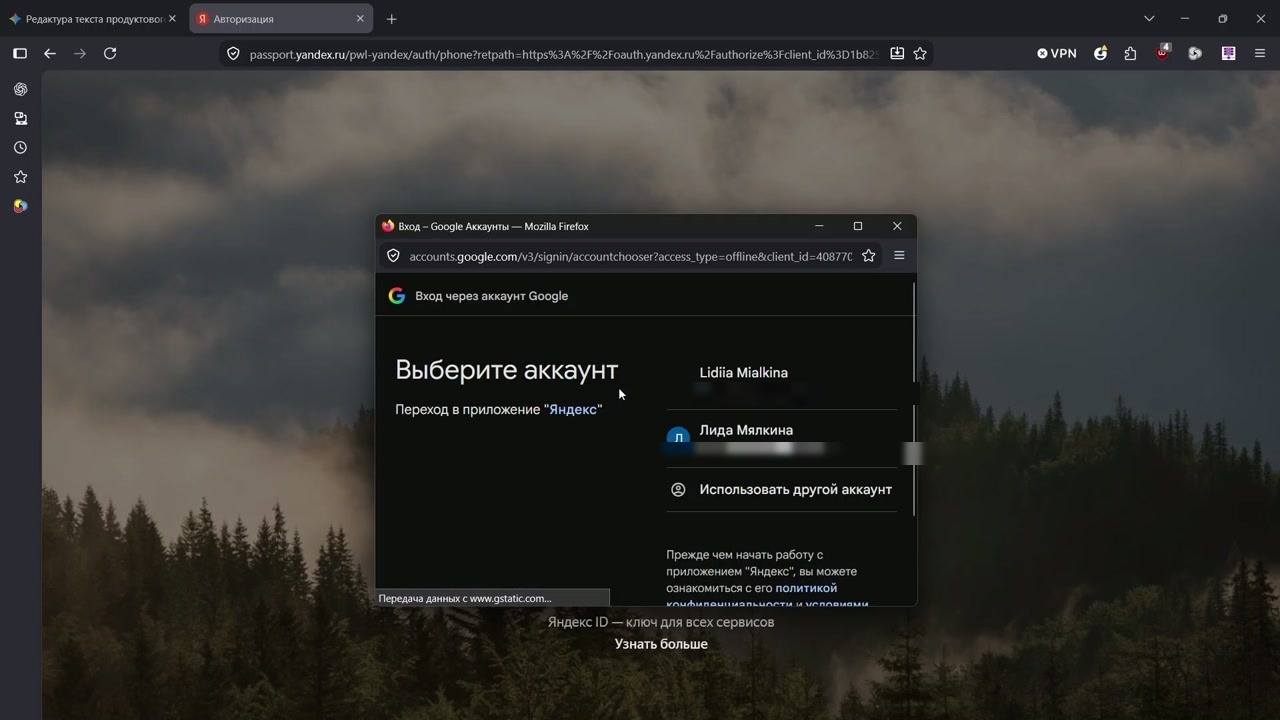Image resolution: width=1280 pixels, height=720 pixels.
Task: Click the Google popup address bar
Action: tap(630, 256)
